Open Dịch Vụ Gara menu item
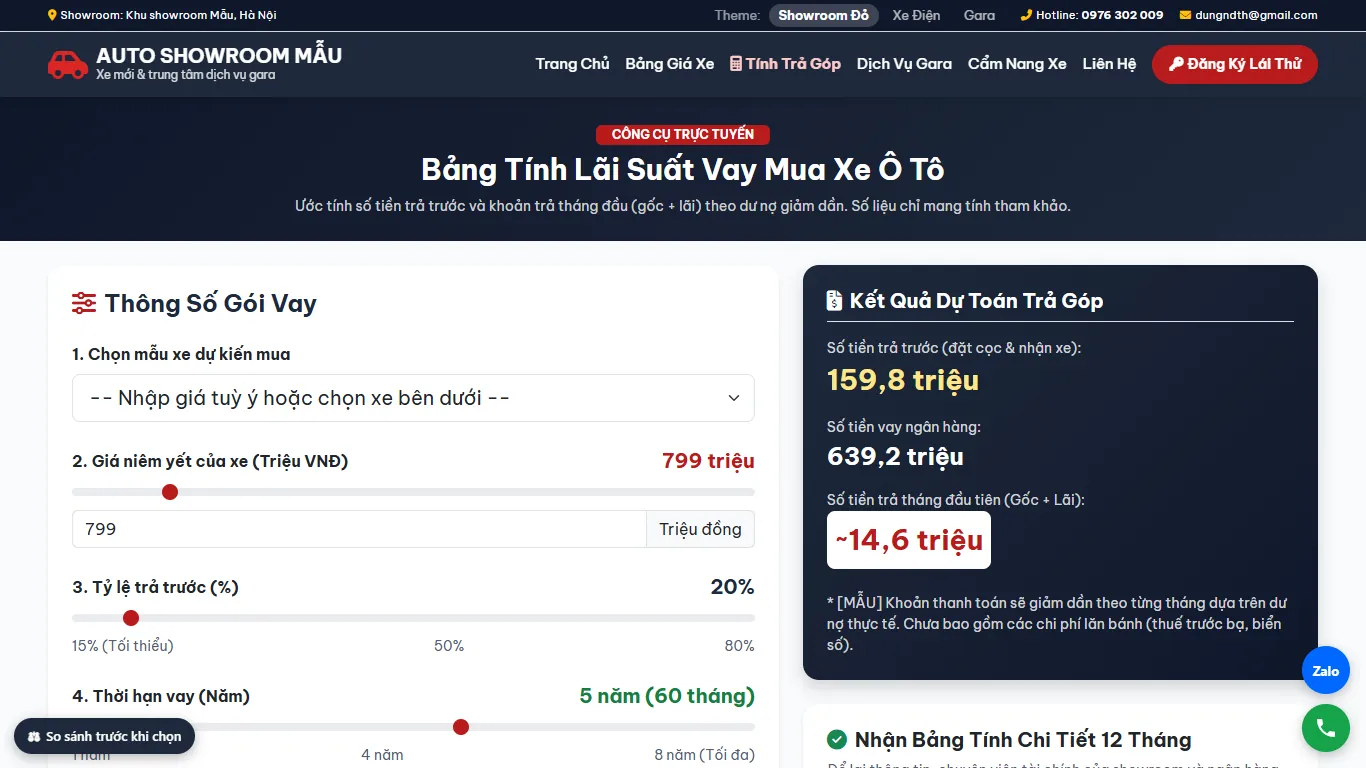 point(904,64)
